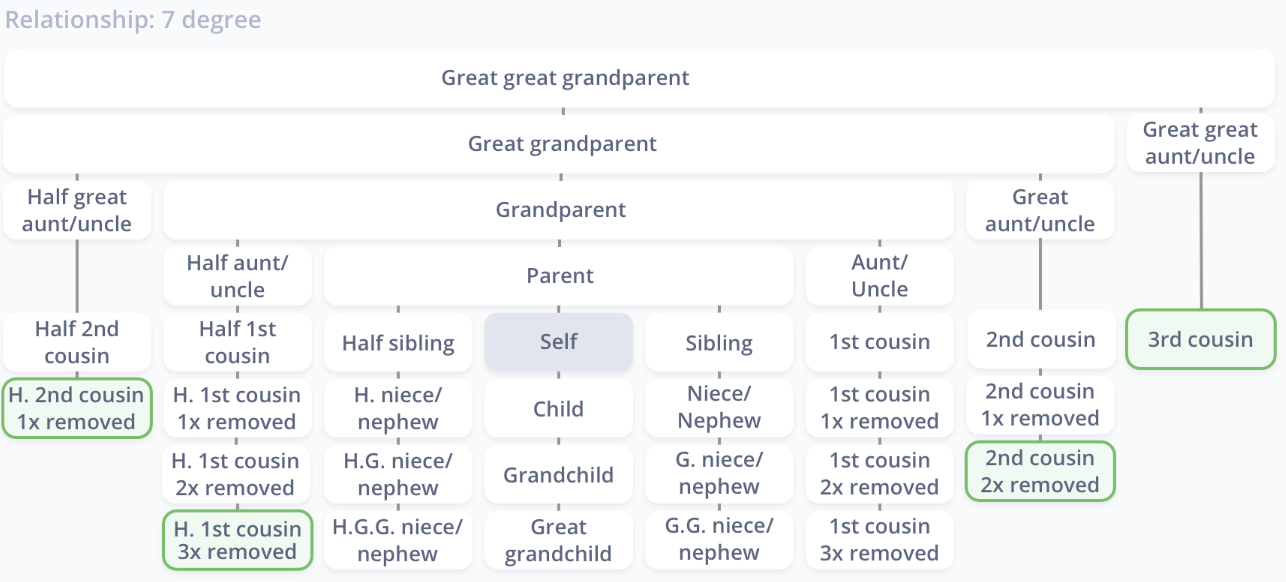Click the 1st cousin 3x removed box
The height and width of the screenshot is (582, 1286).
coord(880,540)
